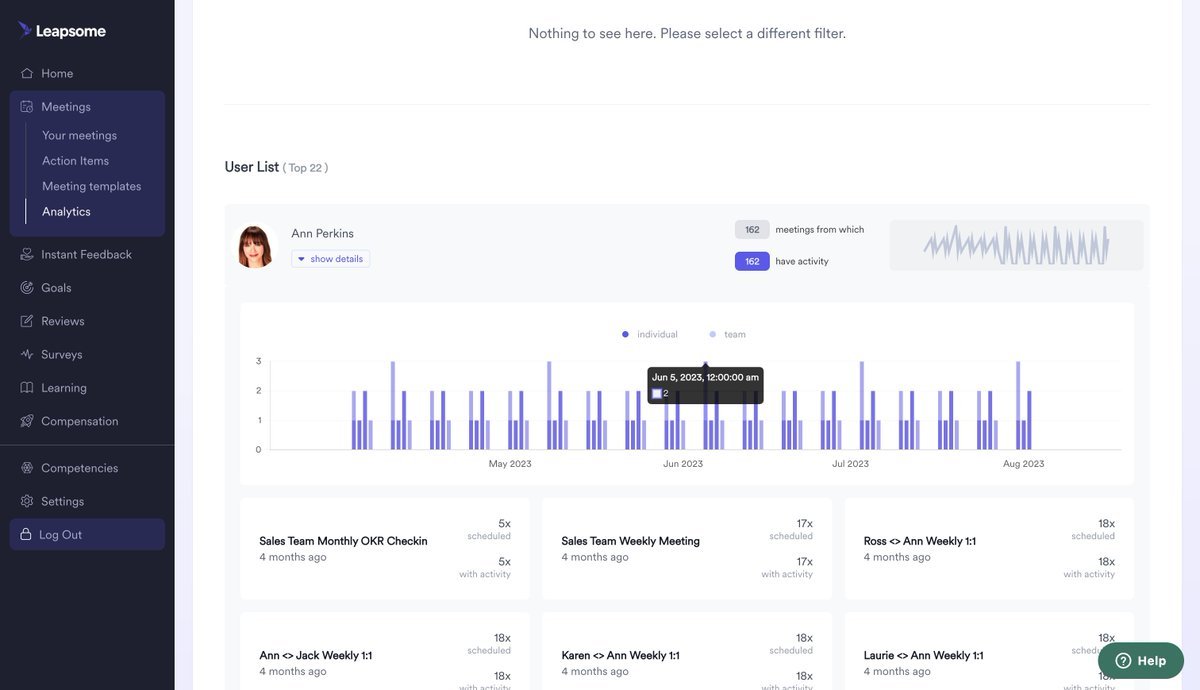Screen dimensions: 1200x690
Task: Collapse Ann Perkins details with show details
Action: (x=331, y=259)
